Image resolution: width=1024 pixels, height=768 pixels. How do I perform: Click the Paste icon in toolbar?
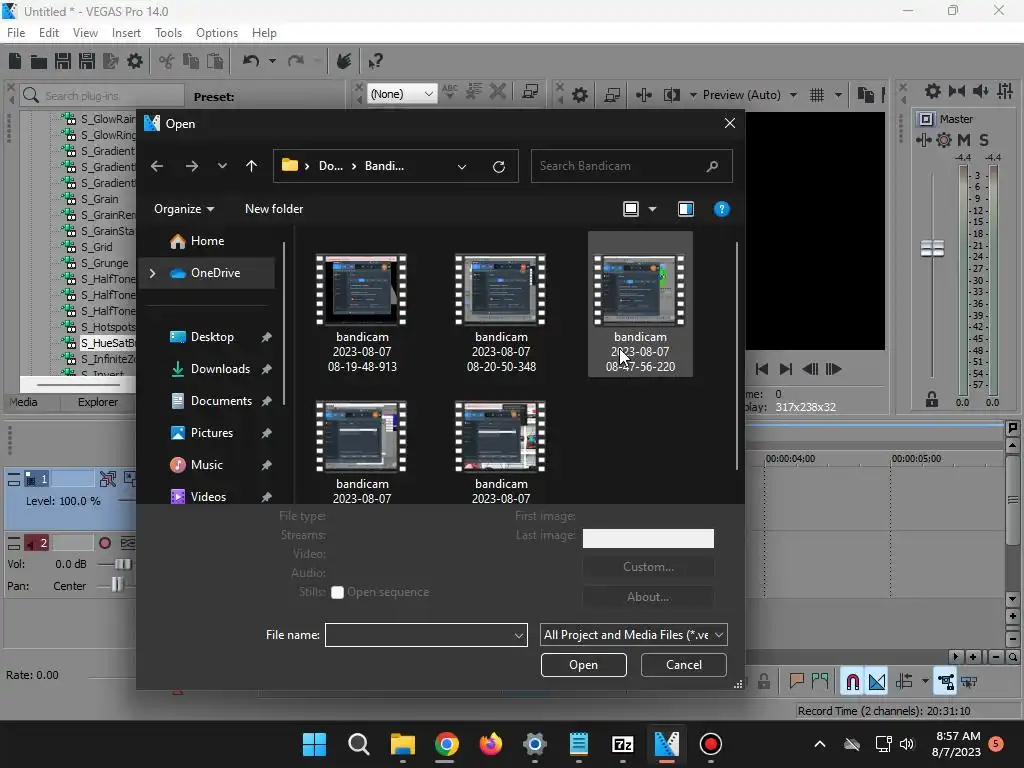point(215,61)
